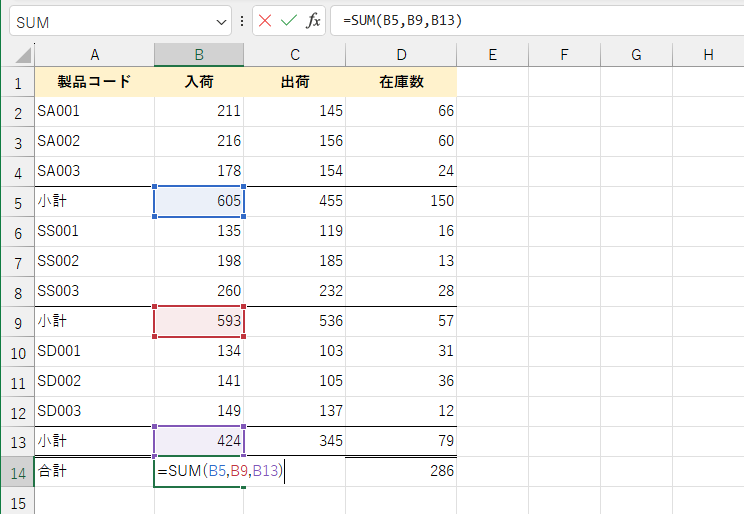
Task: Select cell with value 260
Action: [199, 291]
